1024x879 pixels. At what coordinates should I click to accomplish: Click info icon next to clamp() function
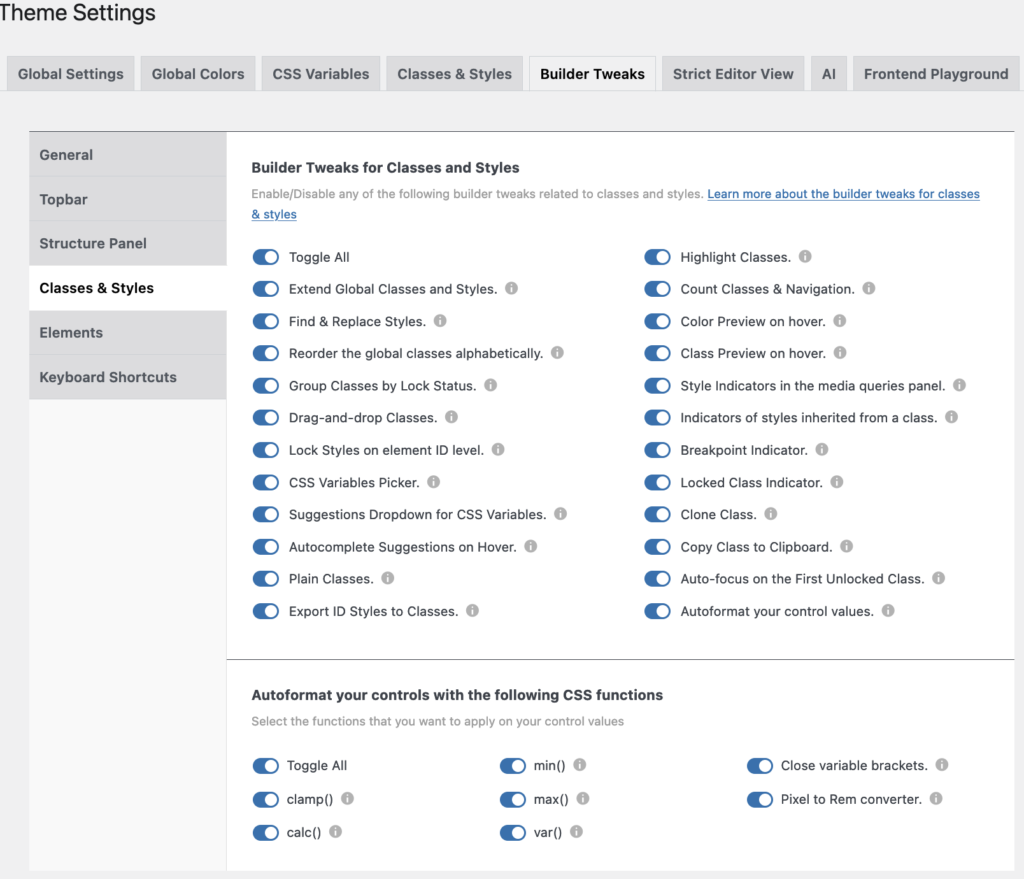348,799
